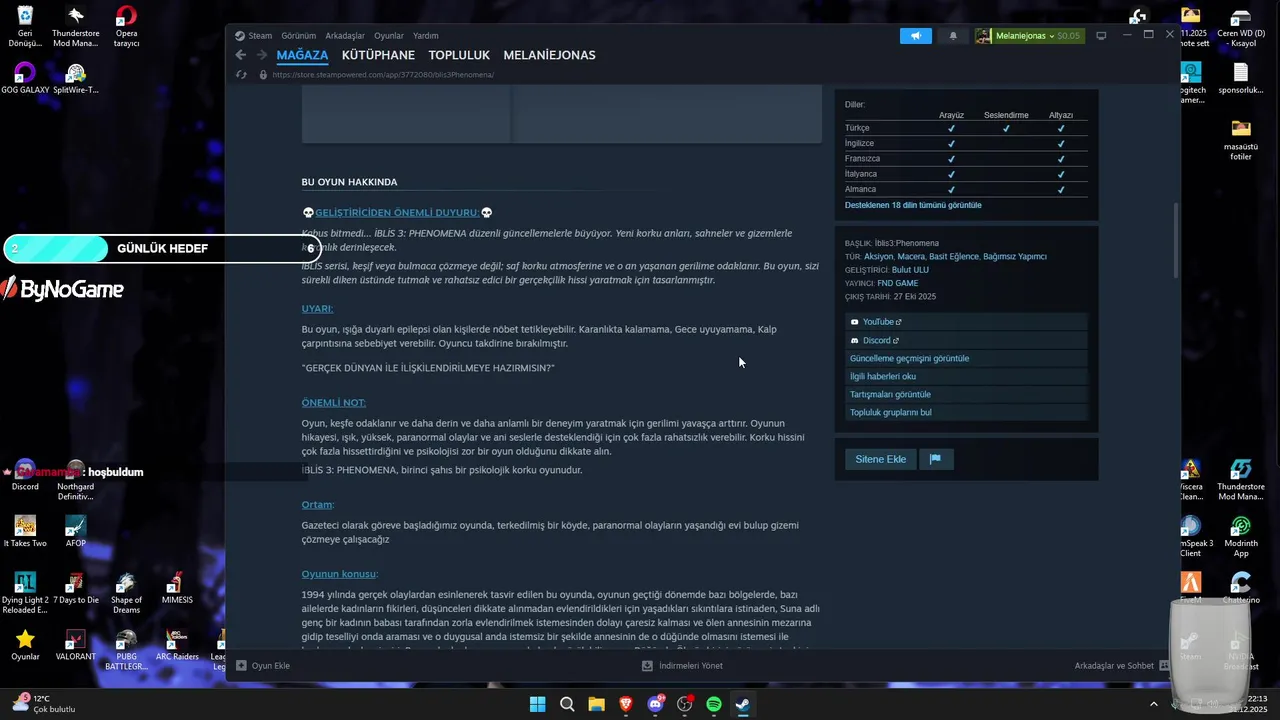Open GOG GALAXY desktop shortcut
1280x720 pixels.
tap(25, 79)
